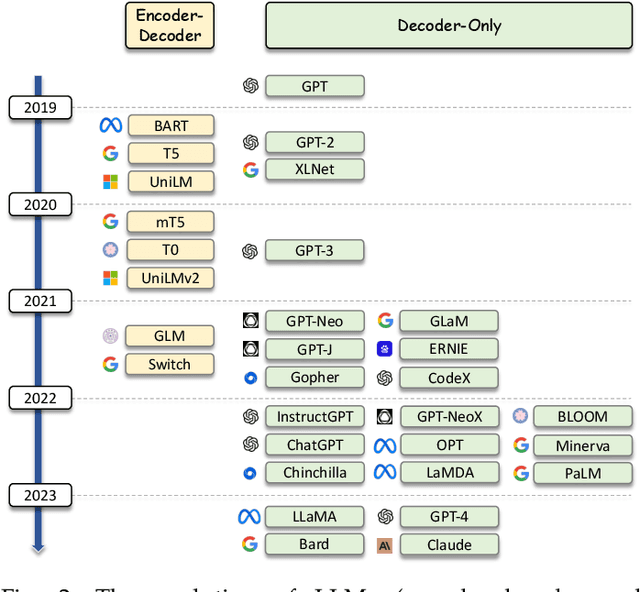The image size is (640, 592).
Task: Click the Google logo beside Bard
Action: click(250, 545)
